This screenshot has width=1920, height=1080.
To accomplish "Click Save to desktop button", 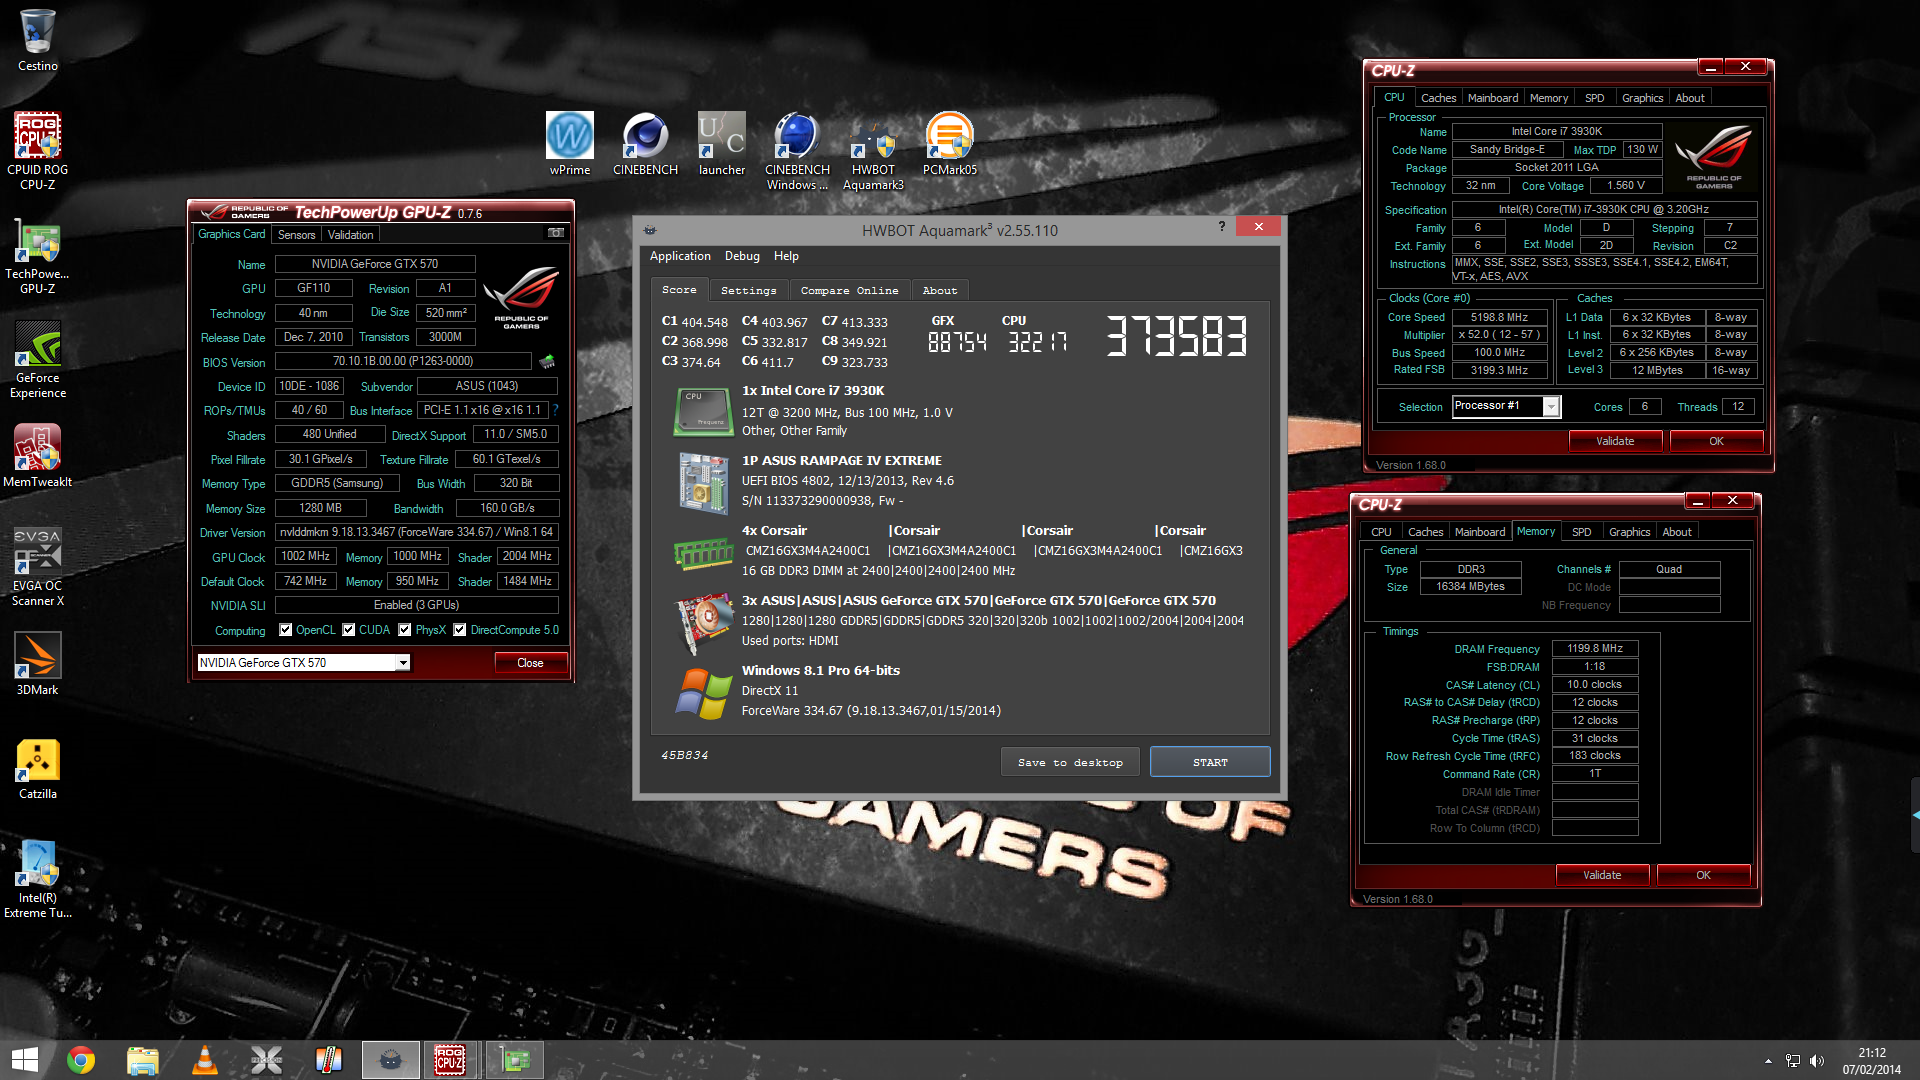I will point(1070,762).
